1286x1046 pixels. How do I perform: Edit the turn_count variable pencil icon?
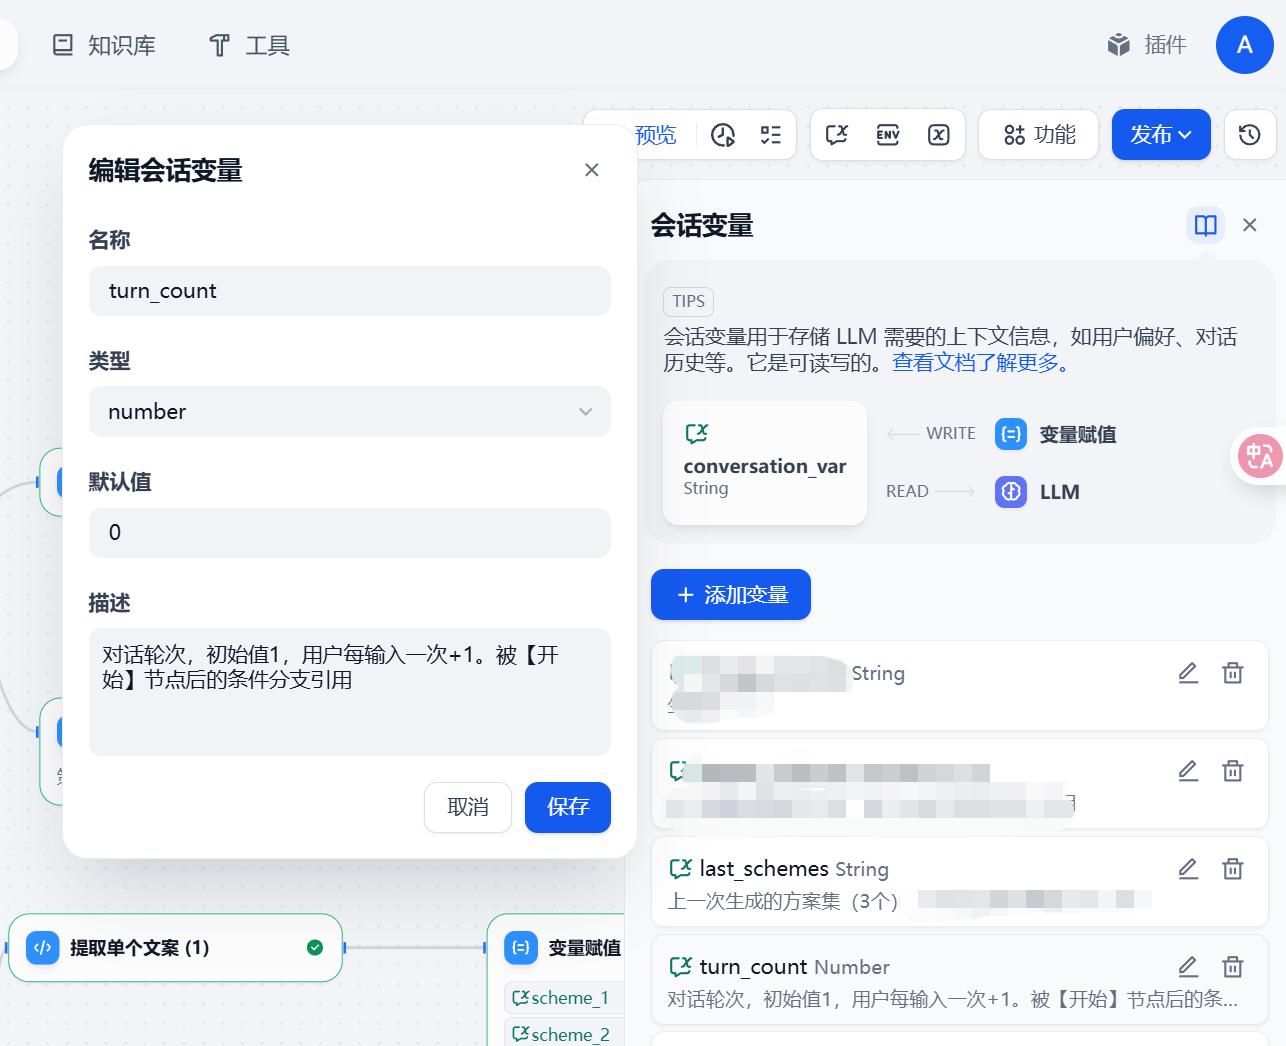pos(1187,966)
